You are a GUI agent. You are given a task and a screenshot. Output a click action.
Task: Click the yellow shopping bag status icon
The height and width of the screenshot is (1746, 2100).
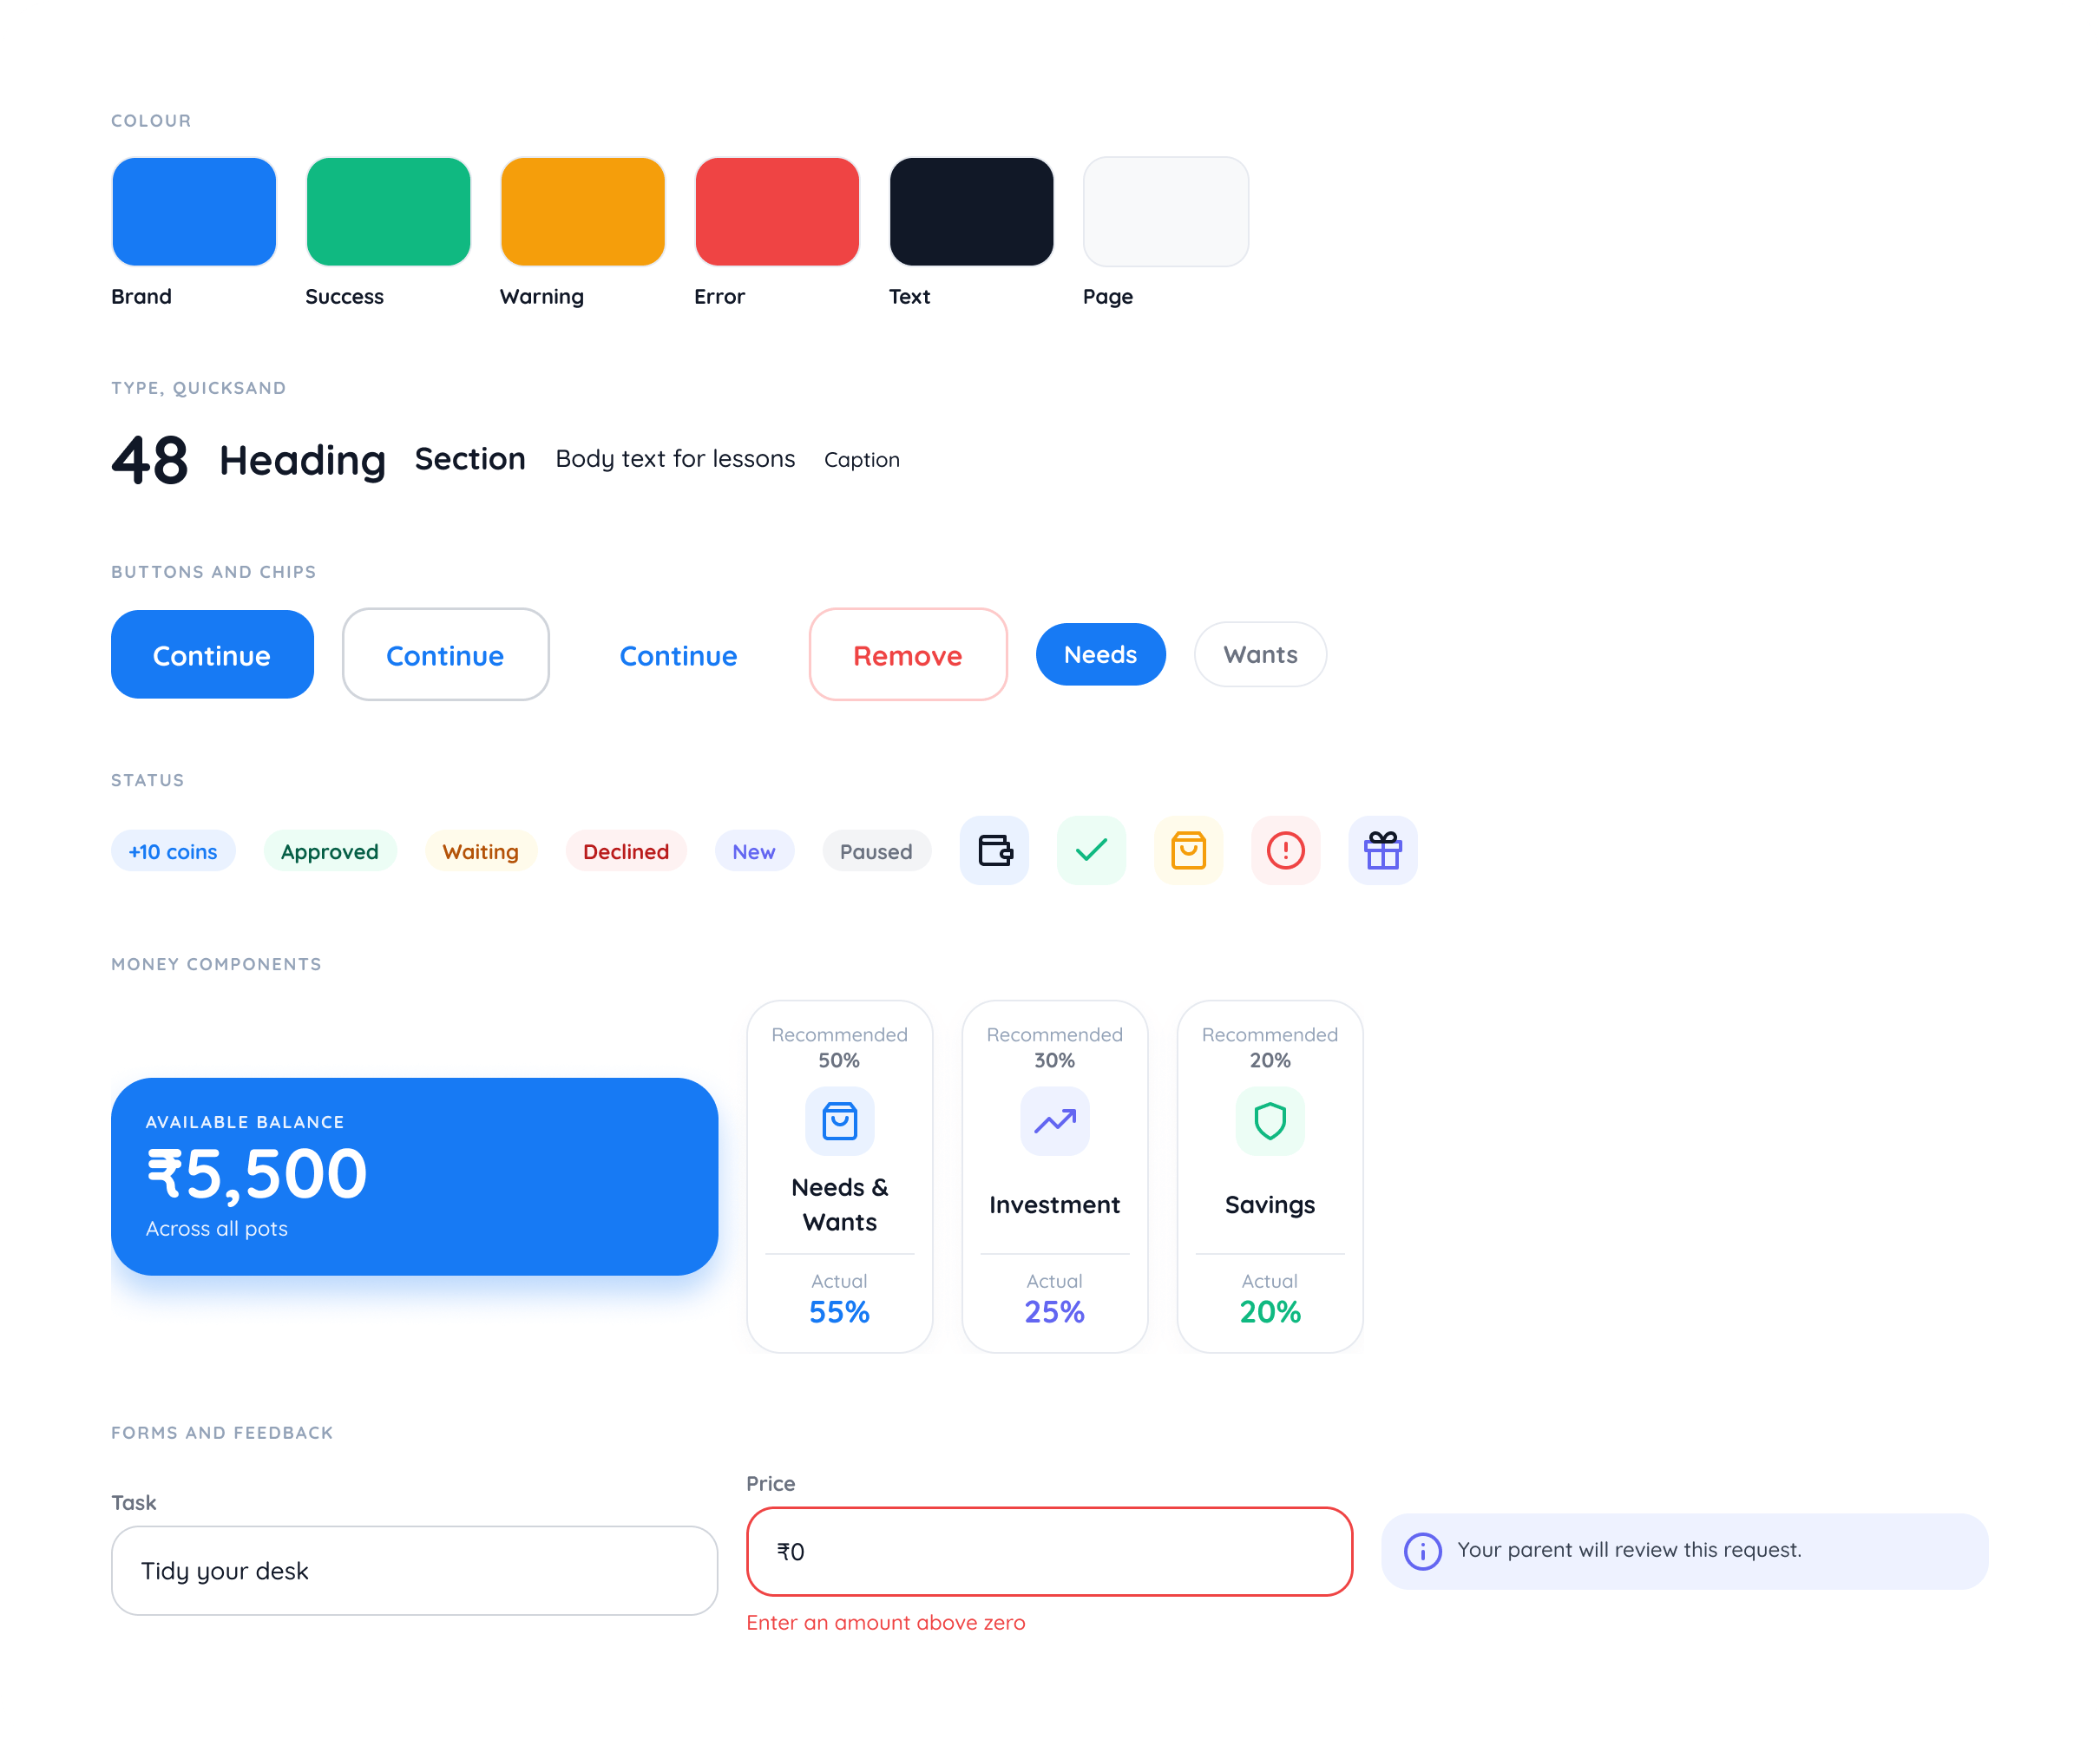click(1188, 851)
